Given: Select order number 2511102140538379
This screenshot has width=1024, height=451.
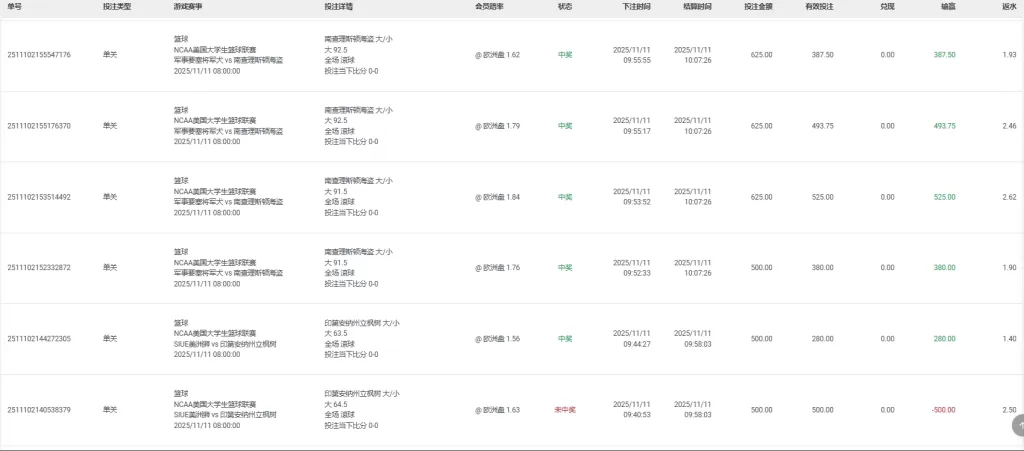Looking at the screenshot, I should [39, 410].
